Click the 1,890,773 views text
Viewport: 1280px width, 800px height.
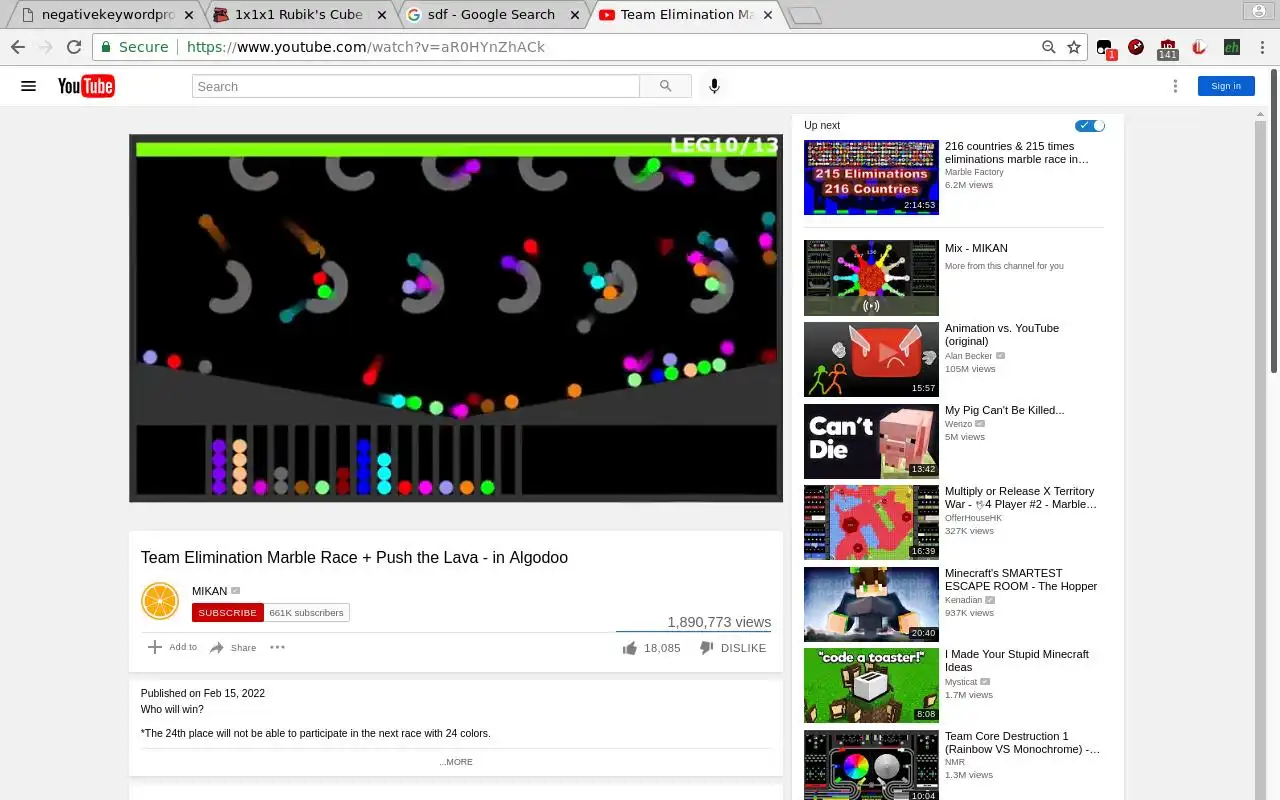pyautogui.click(x=719, y=622)
